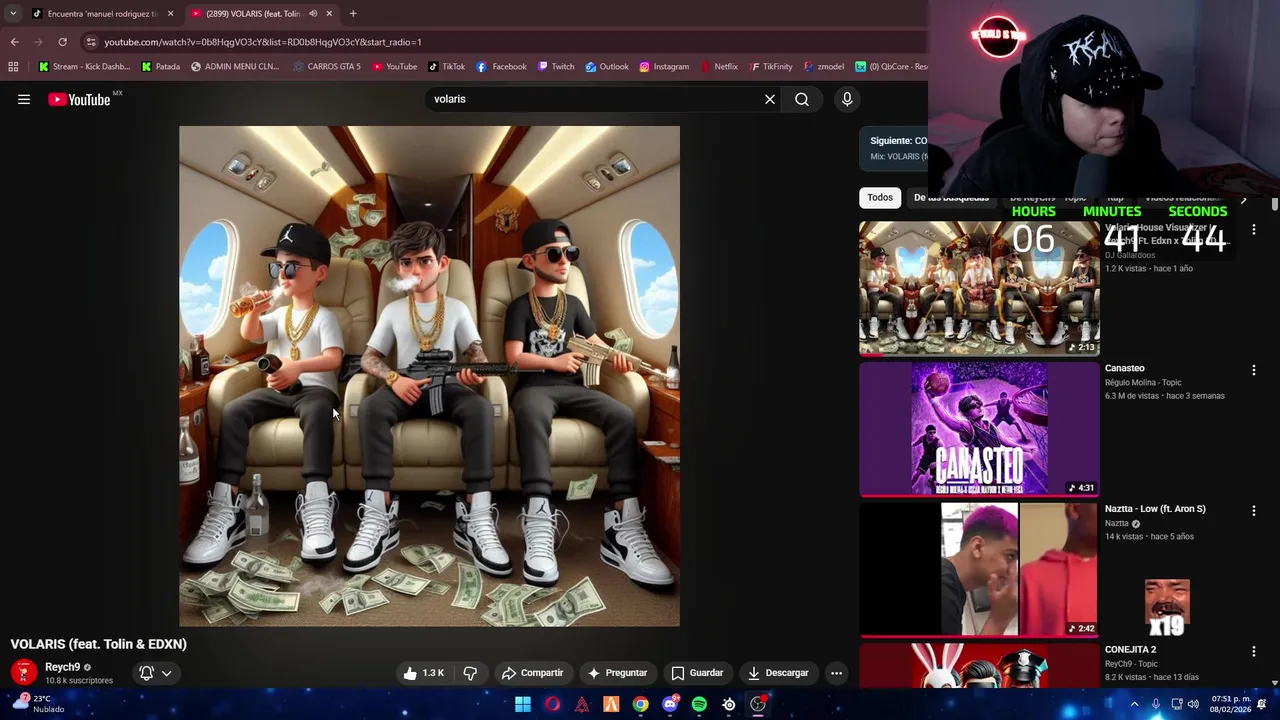Open the Canasteo video thumbnail

tap(979, 429)
